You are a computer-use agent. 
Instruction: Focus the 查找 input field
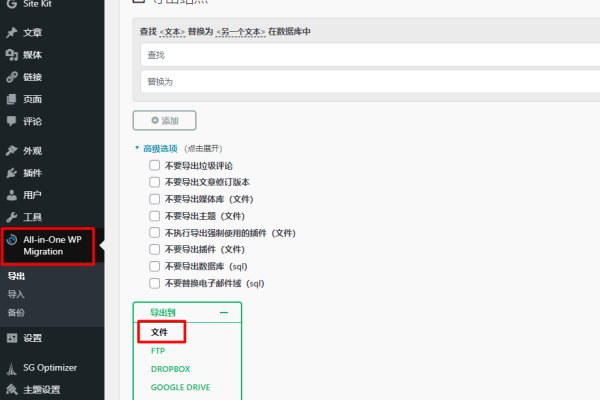[x=370, y=55]
